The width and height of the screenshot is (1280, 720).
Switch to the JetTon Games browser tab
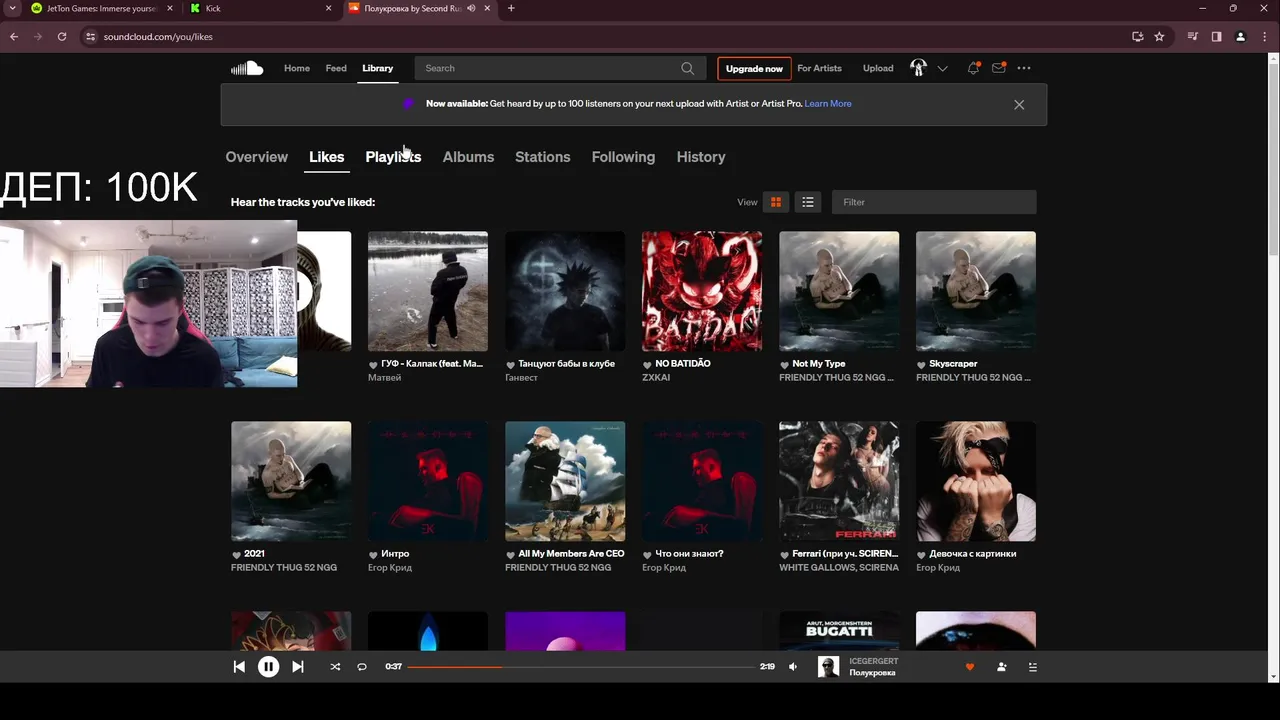100,8
